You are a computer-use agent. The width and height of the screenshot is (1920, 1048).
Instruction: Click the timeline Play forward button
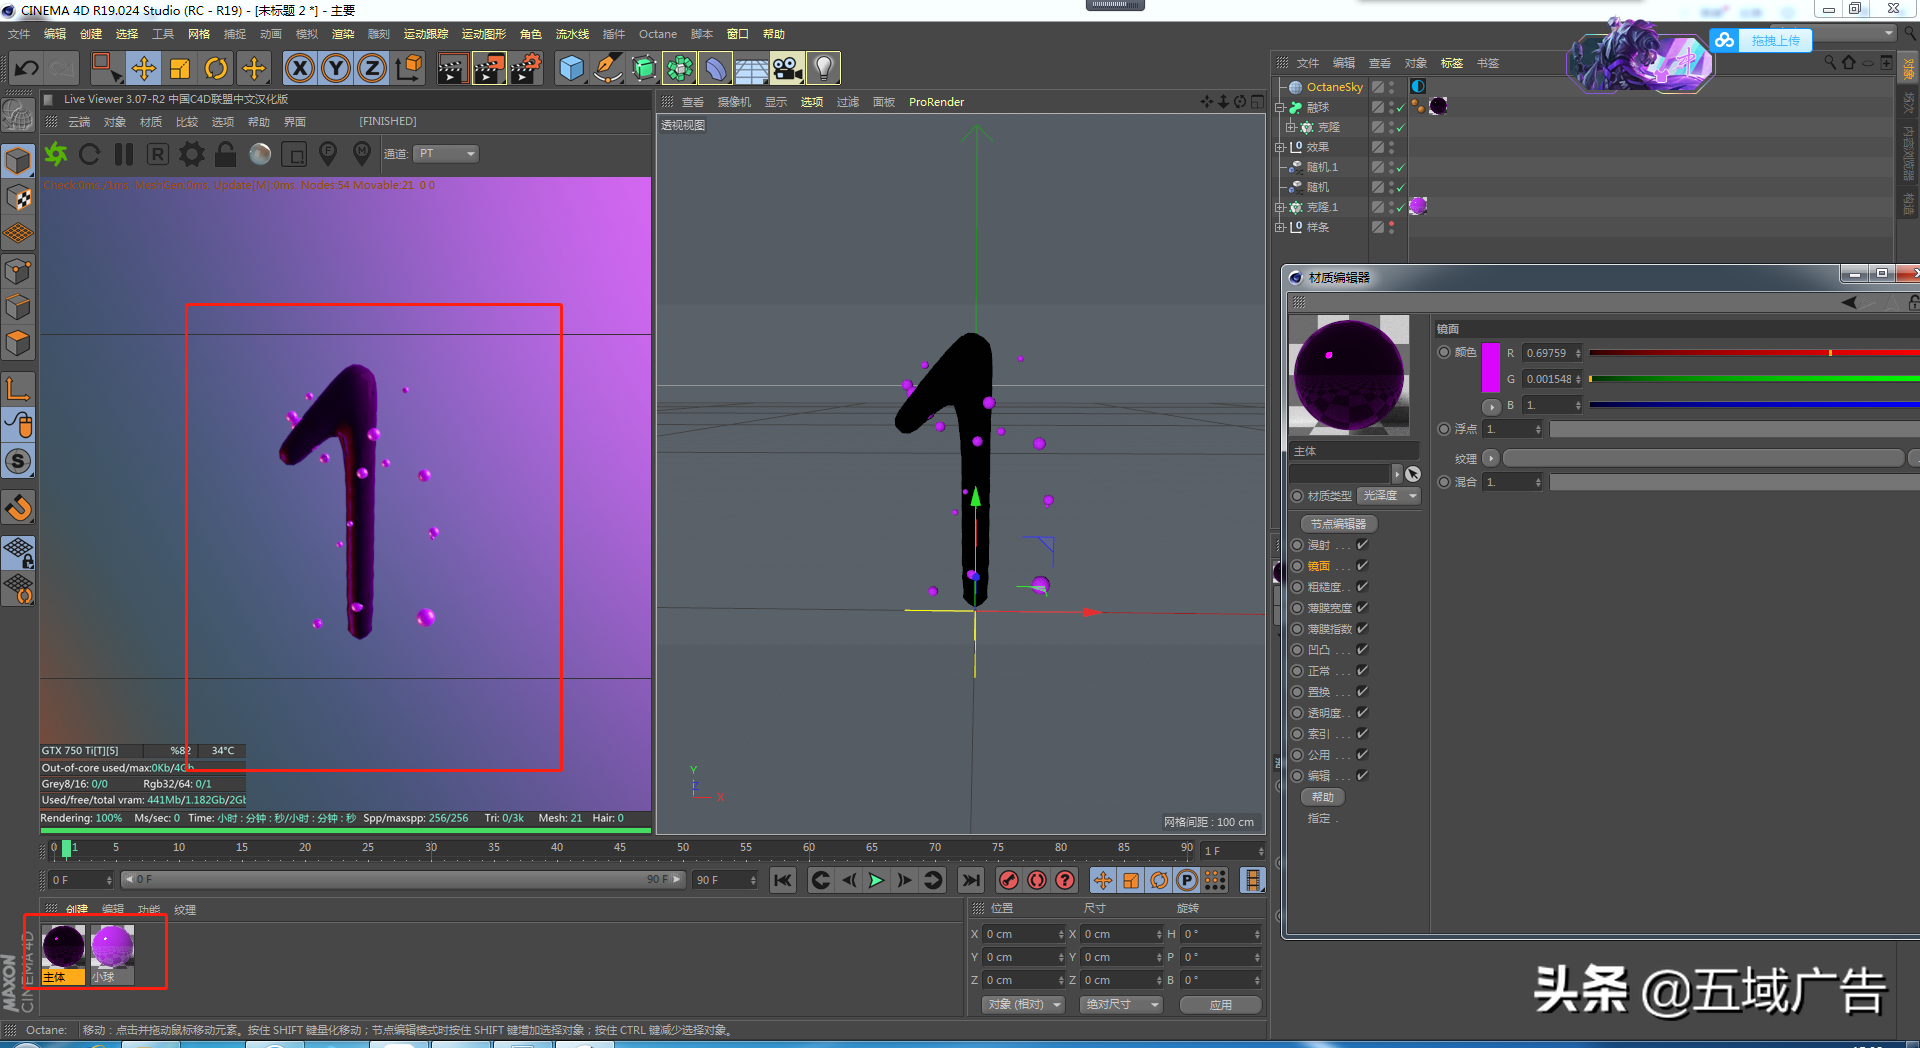pos(876,880)
